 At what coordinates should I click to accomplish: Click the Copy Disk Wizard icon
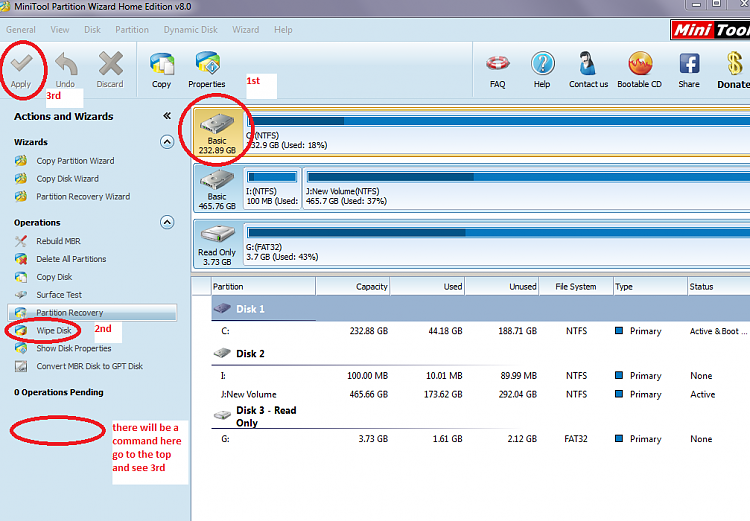[21, 178]
